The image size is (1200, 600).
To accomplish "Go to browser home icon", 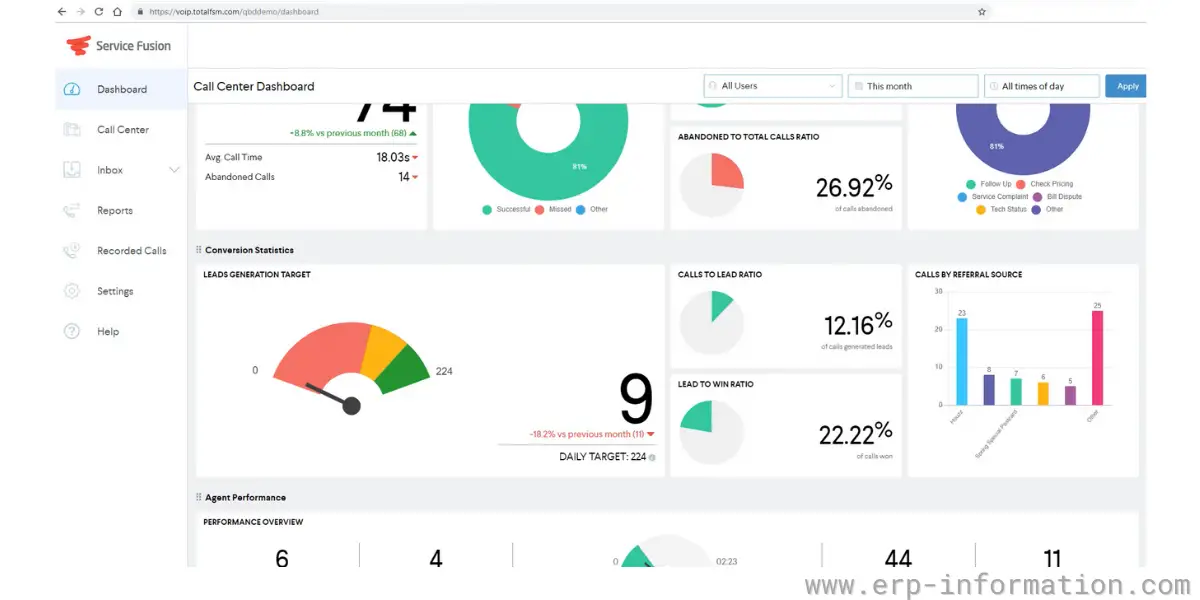I will pyautogui.click(x=117, y=12).
